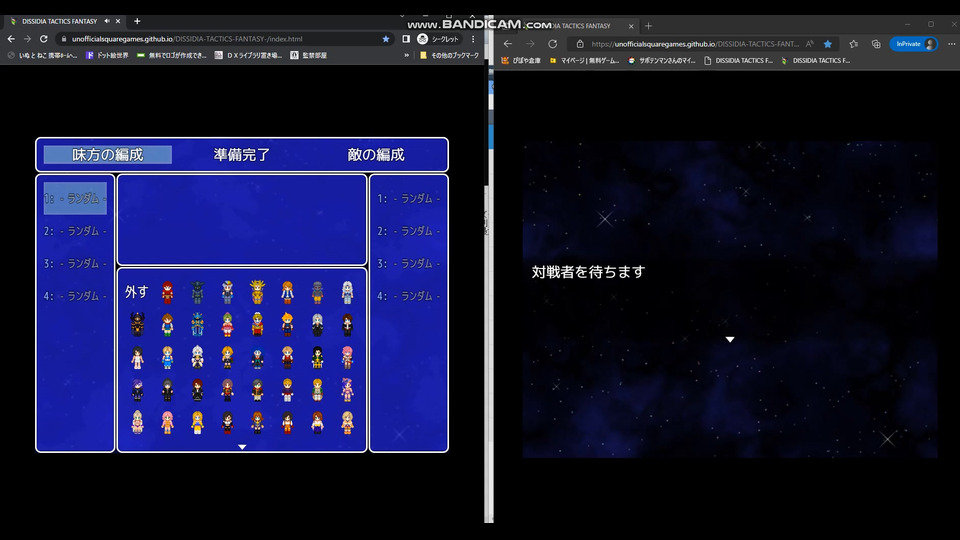The image size is (960, 540).
Task: Select ally slot 2 ランダム
Action: click(x=75, y=231)
